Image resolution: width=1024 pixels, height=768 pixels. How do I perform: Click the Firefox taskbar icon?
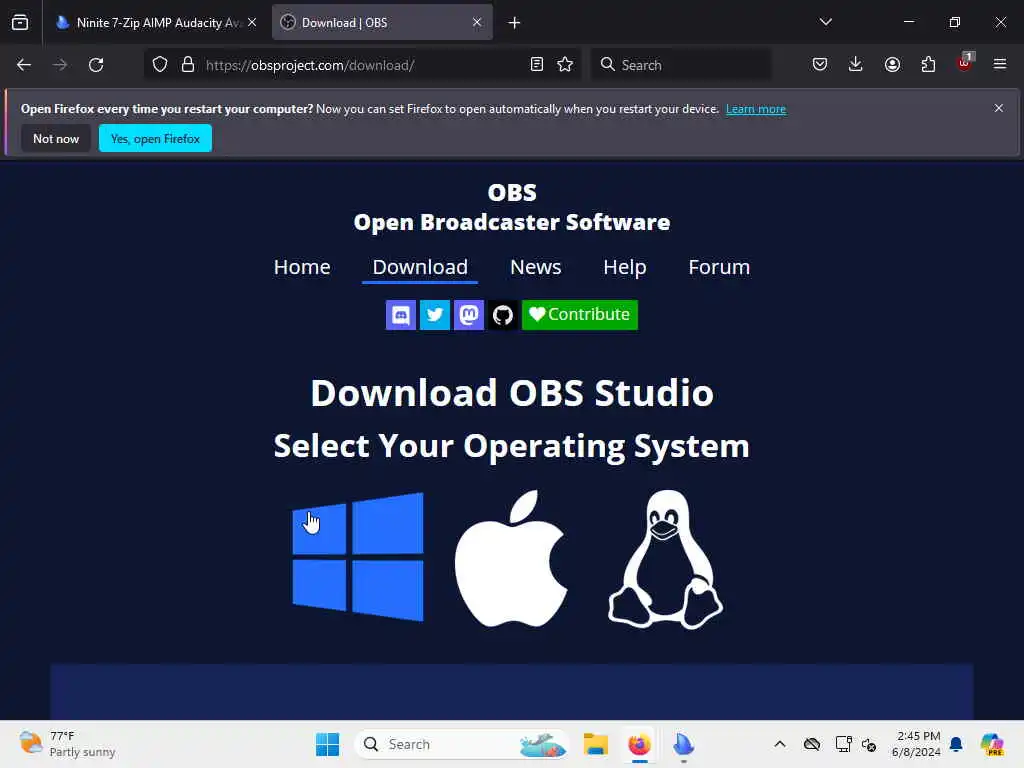pos(639,744)
